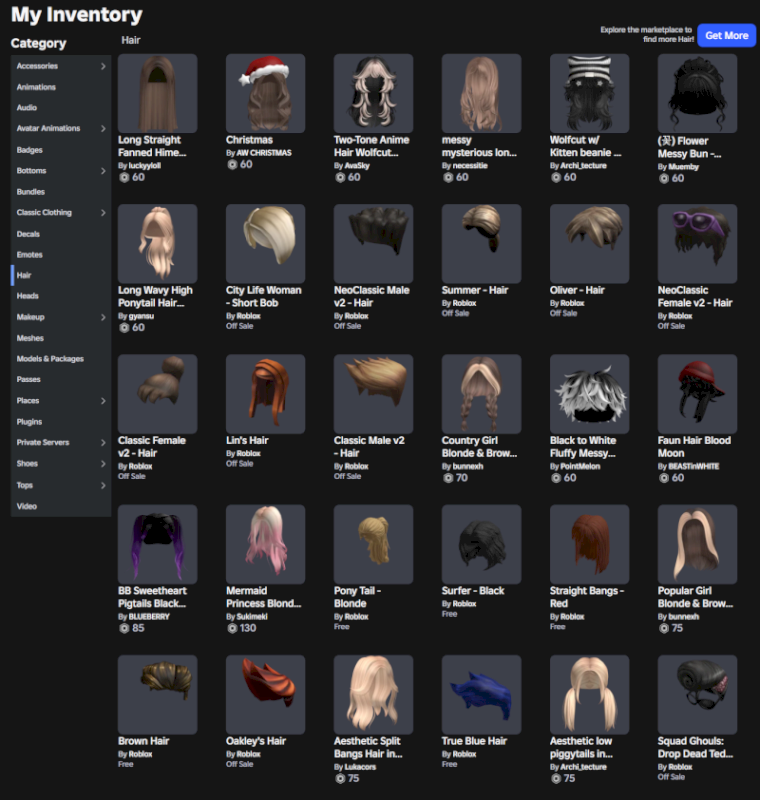Select the Two-Tone Anime Hair Wolfcut thumbnail
This screenshot has width=760, height=800.
(x=373, y=93)
